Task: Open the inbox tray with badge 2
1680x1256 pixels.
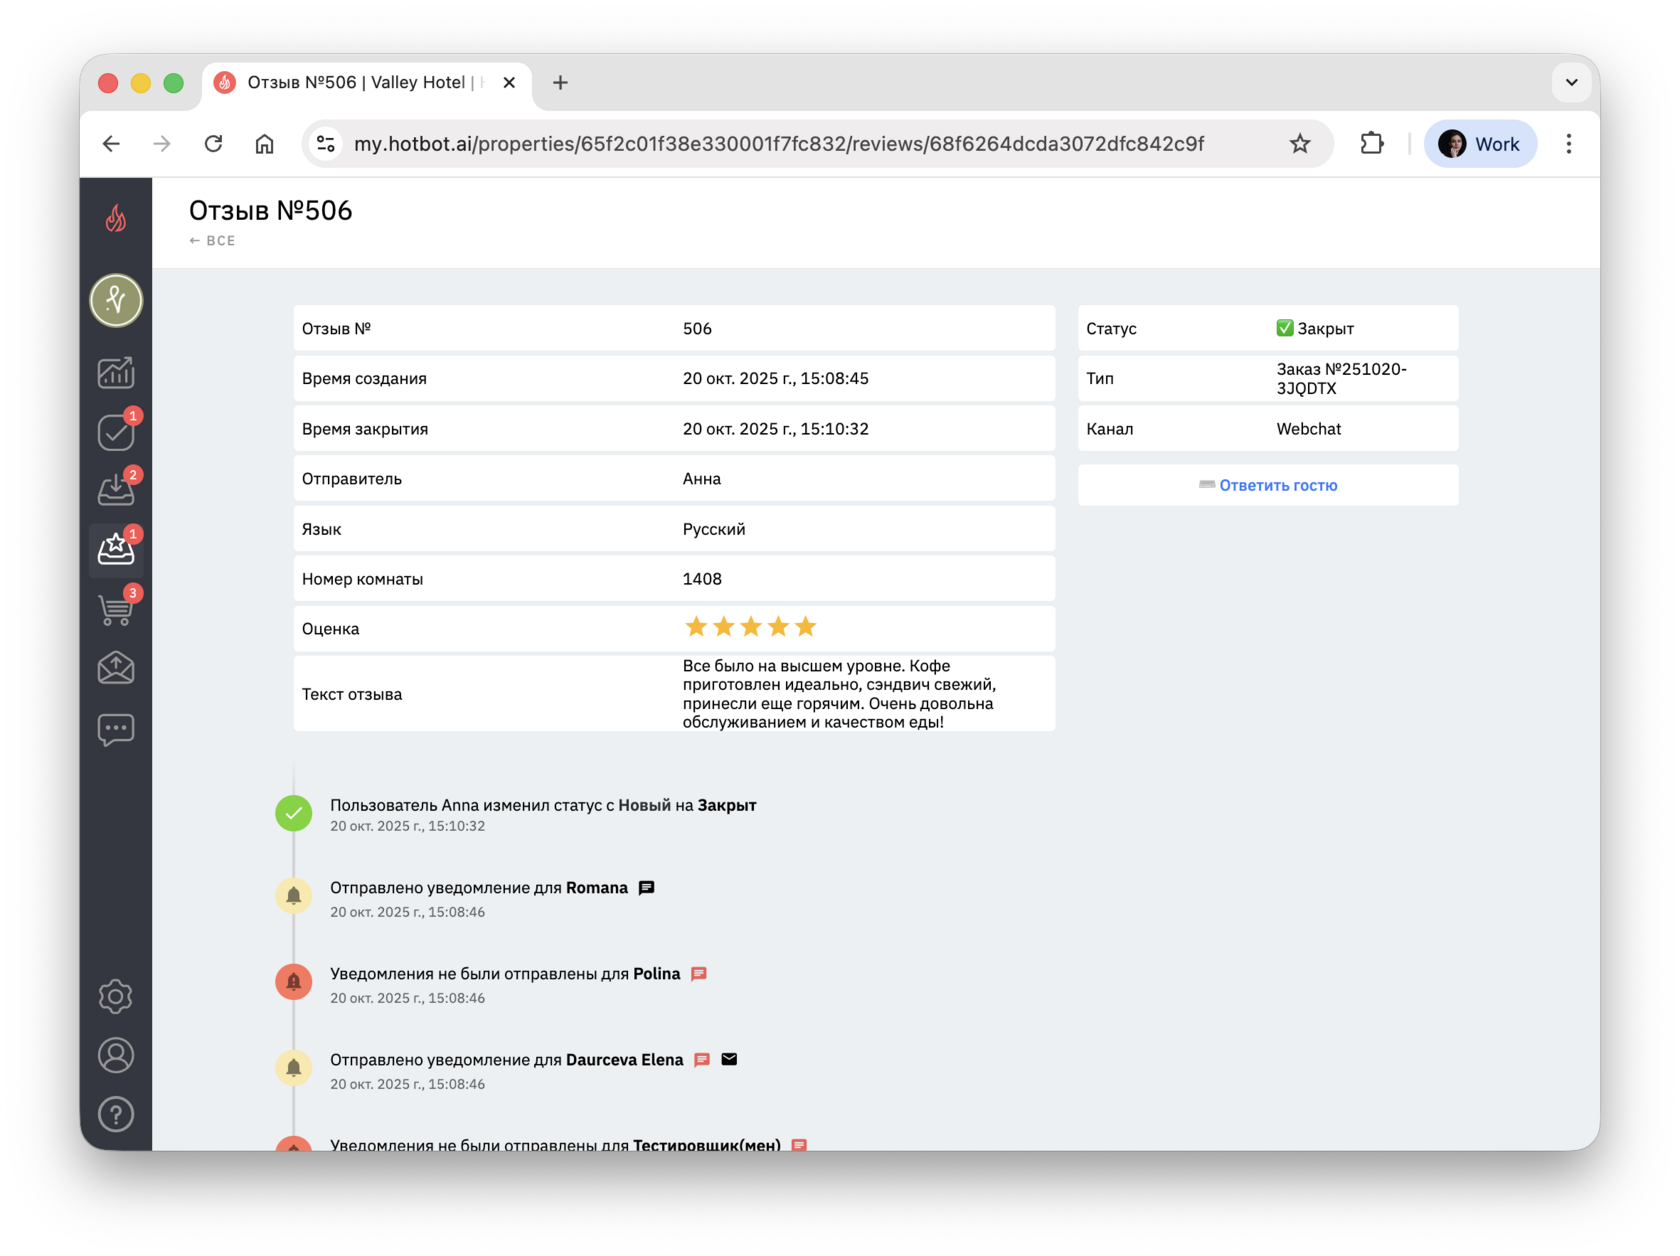Action: coord(116,491)
